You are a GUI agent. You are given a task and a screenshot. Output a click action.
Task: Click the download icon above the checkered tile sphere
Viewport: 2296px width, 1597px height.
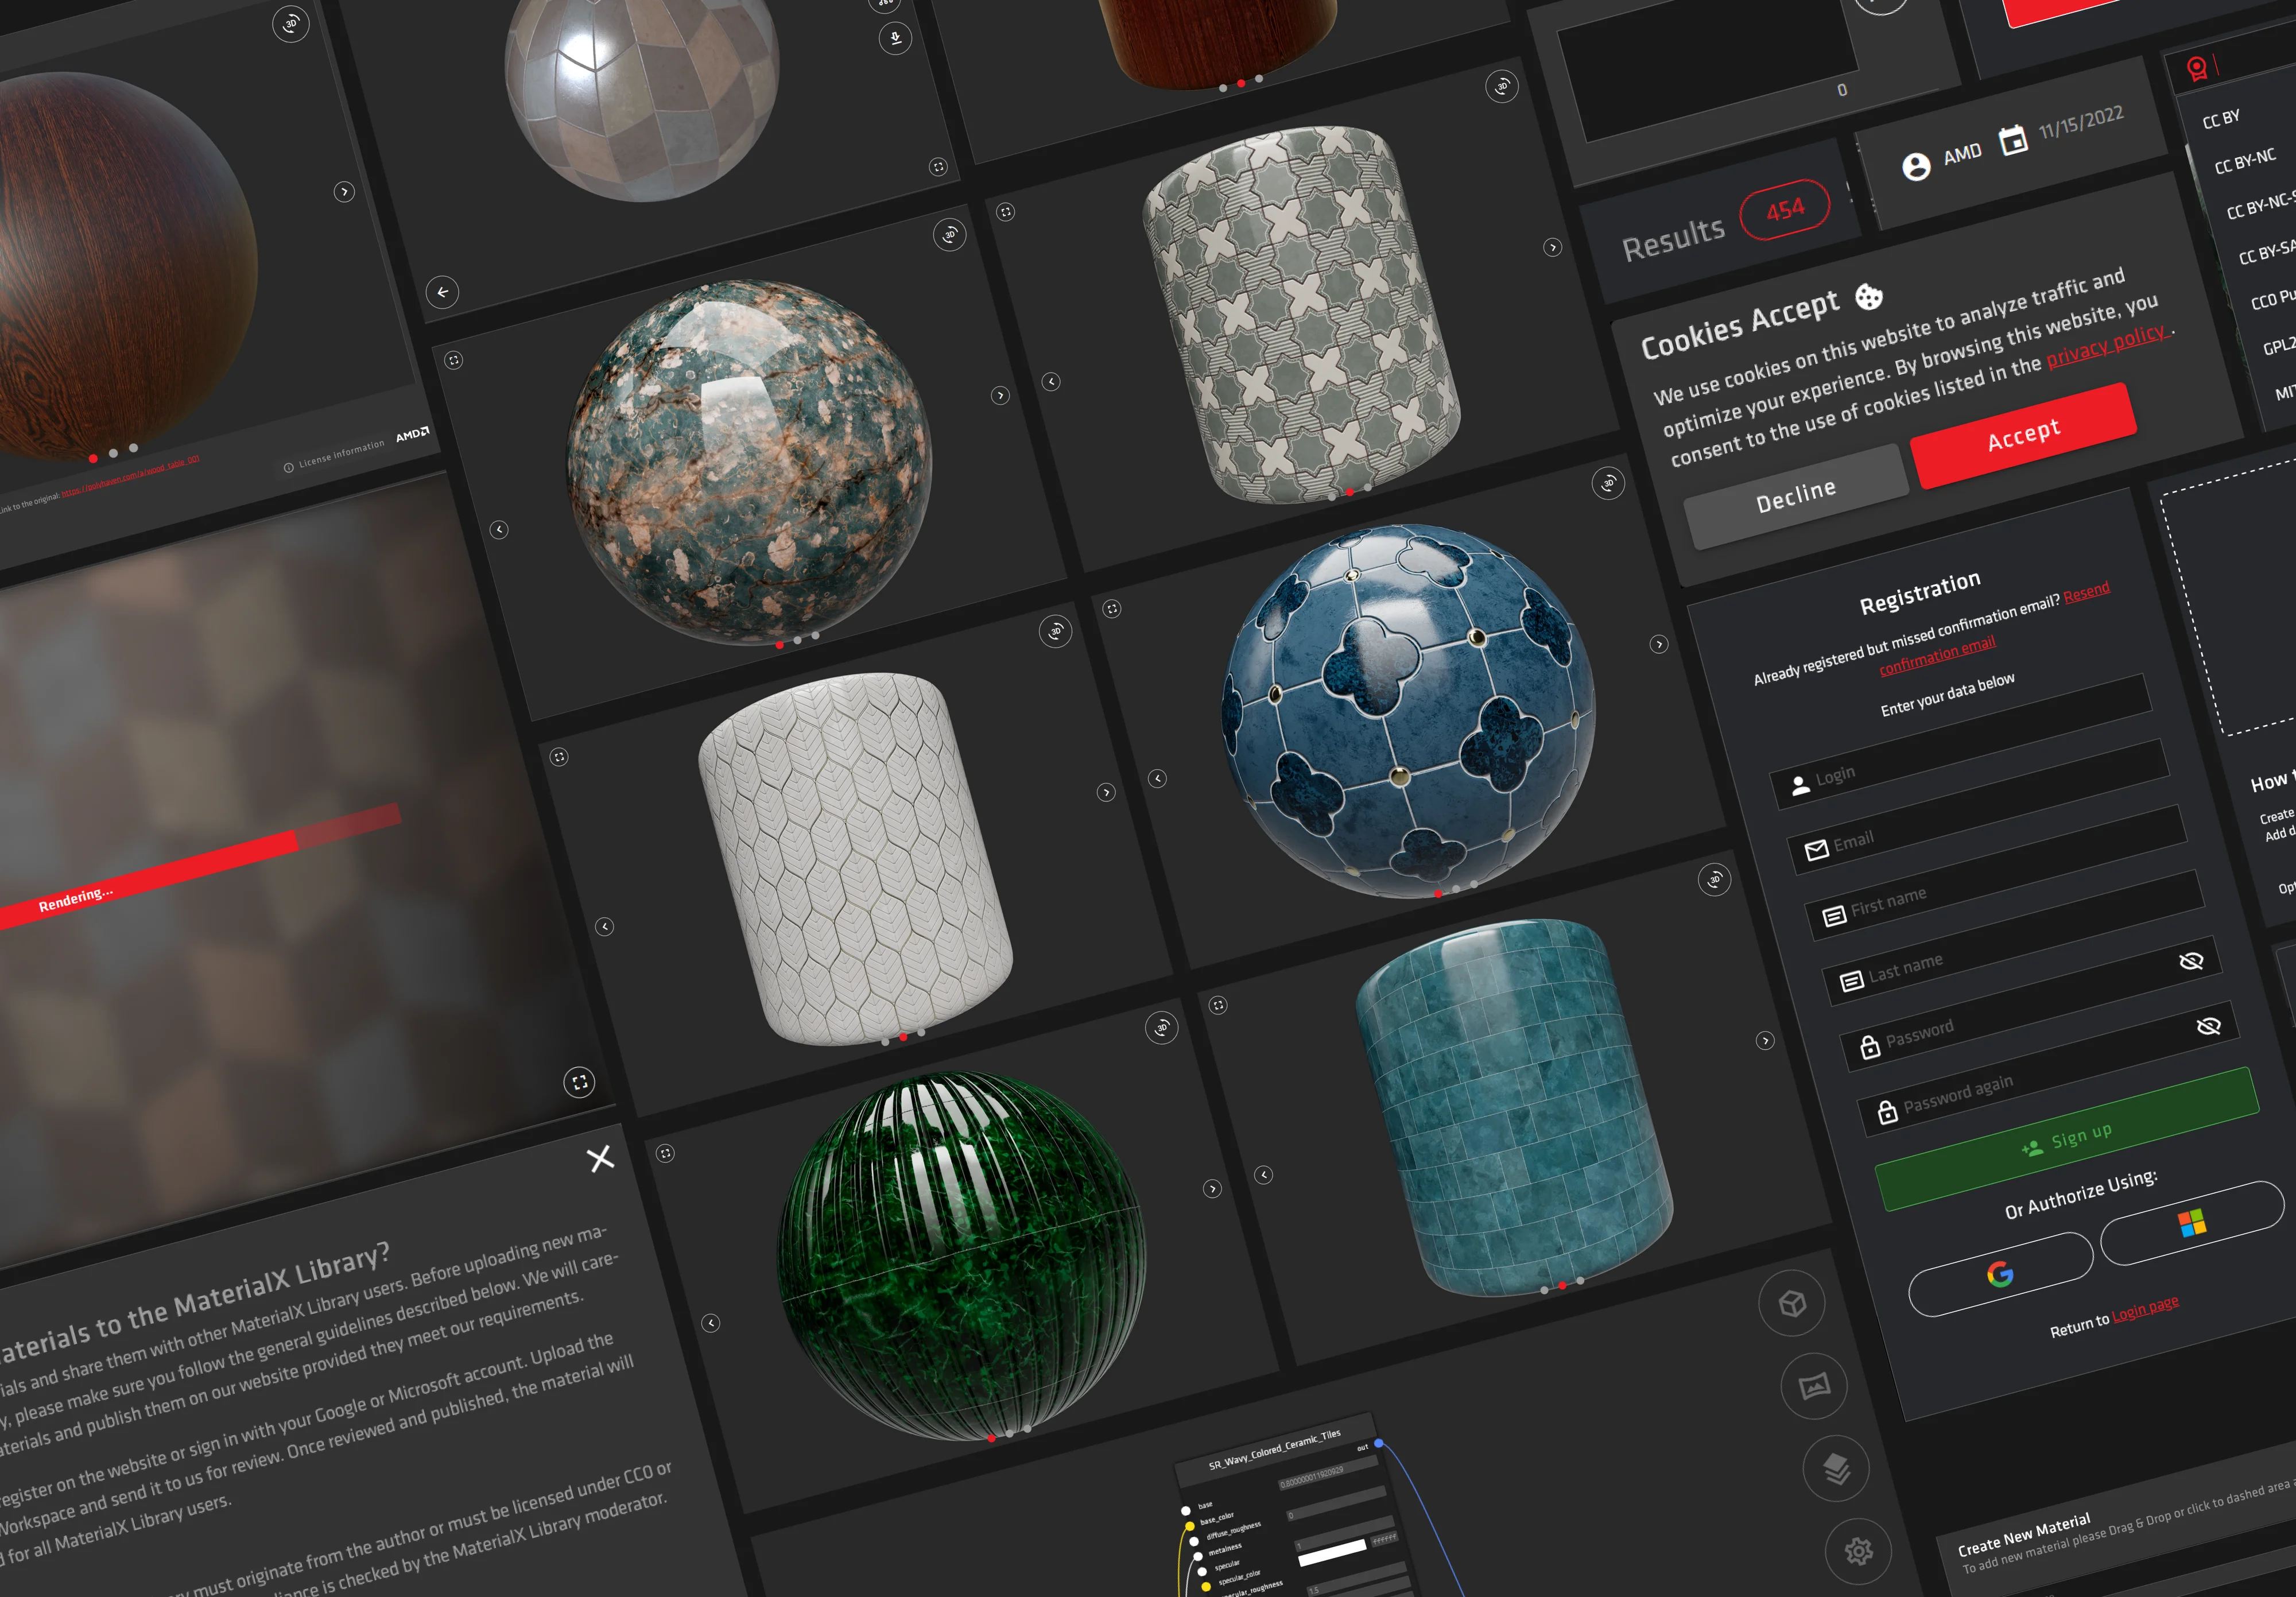(x=895, y=38)
